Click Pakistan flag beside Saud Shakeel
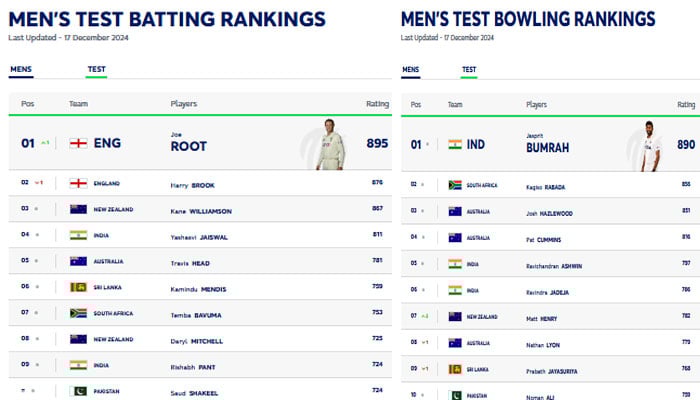This screenshot has height=400, width=700. point(78,390)
